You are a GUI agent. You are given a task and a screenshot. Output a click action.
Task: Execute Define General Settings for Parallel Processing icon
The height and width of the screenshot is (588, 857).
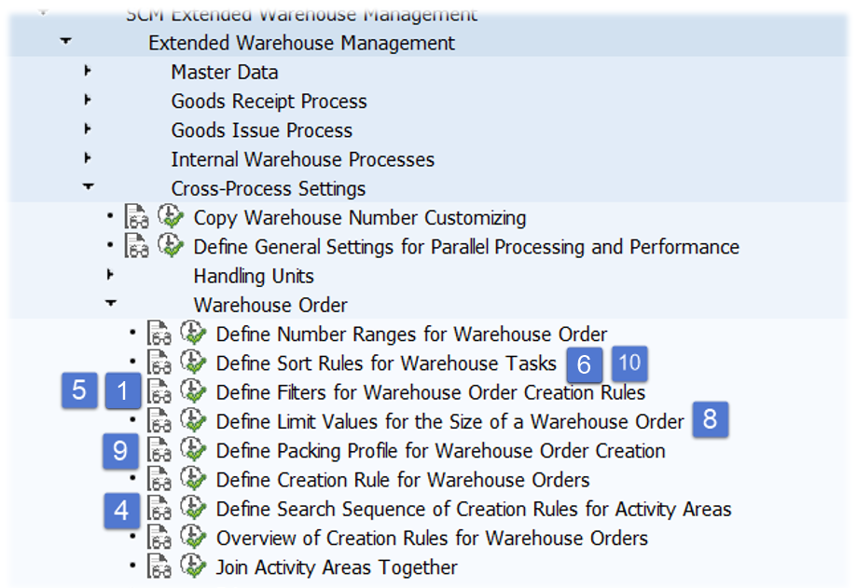(171, 246)
